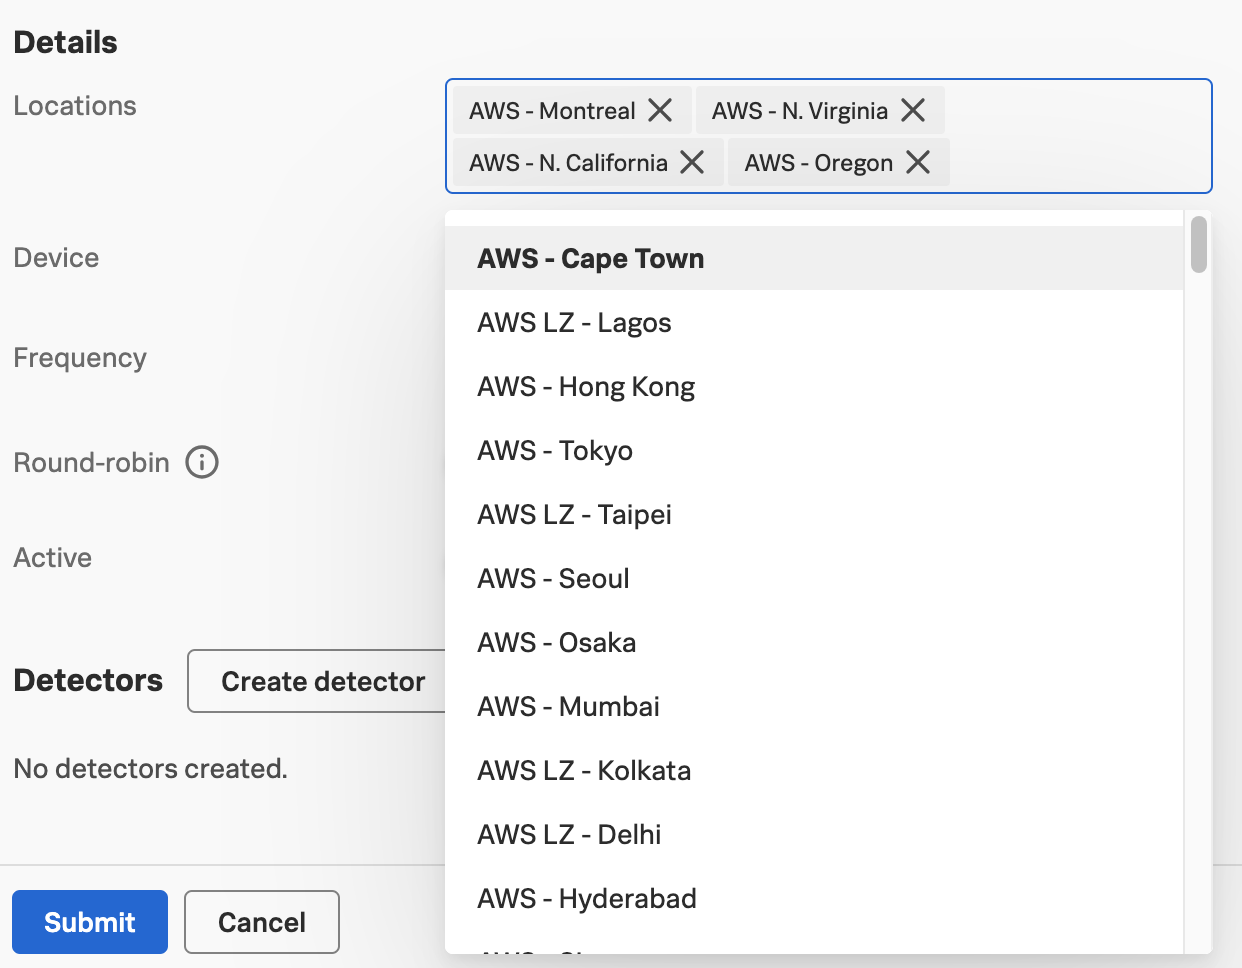
Task: Click the Round-robin info icon
Action: click(x=202, y=462)
